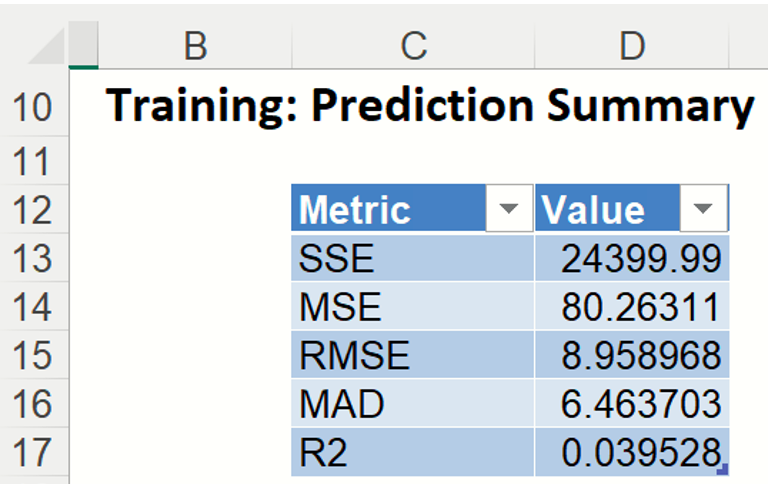This screenshot has width=775, height=484.
Task: Select the MAD value 6.463703
Action: [631, 403]
